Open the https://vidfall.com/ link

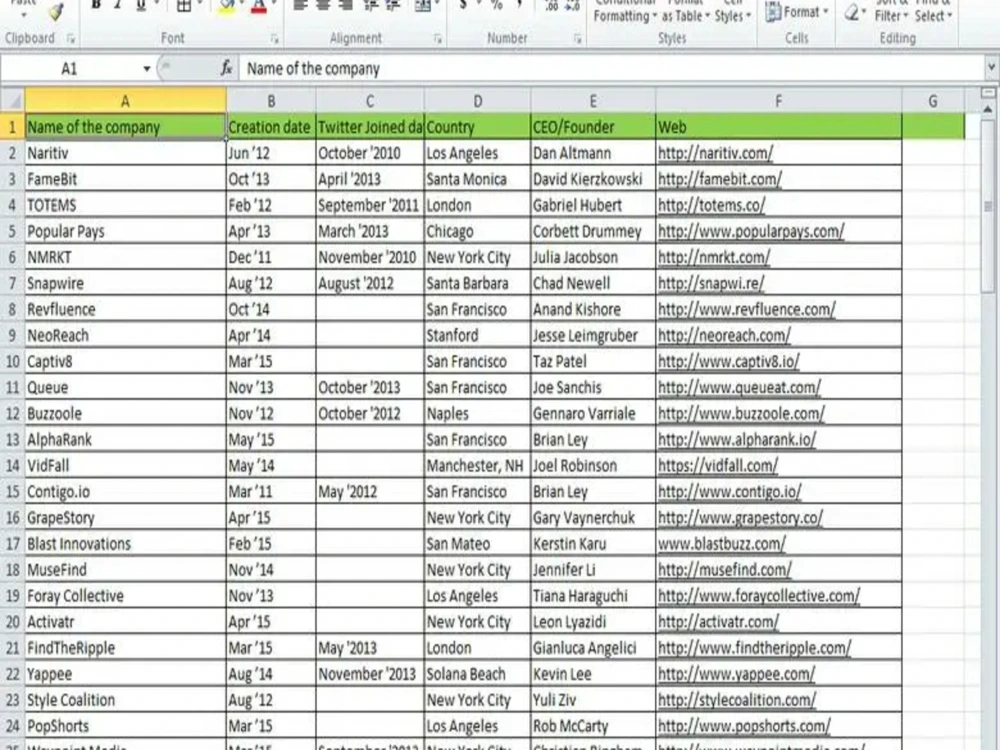point(717,466)
